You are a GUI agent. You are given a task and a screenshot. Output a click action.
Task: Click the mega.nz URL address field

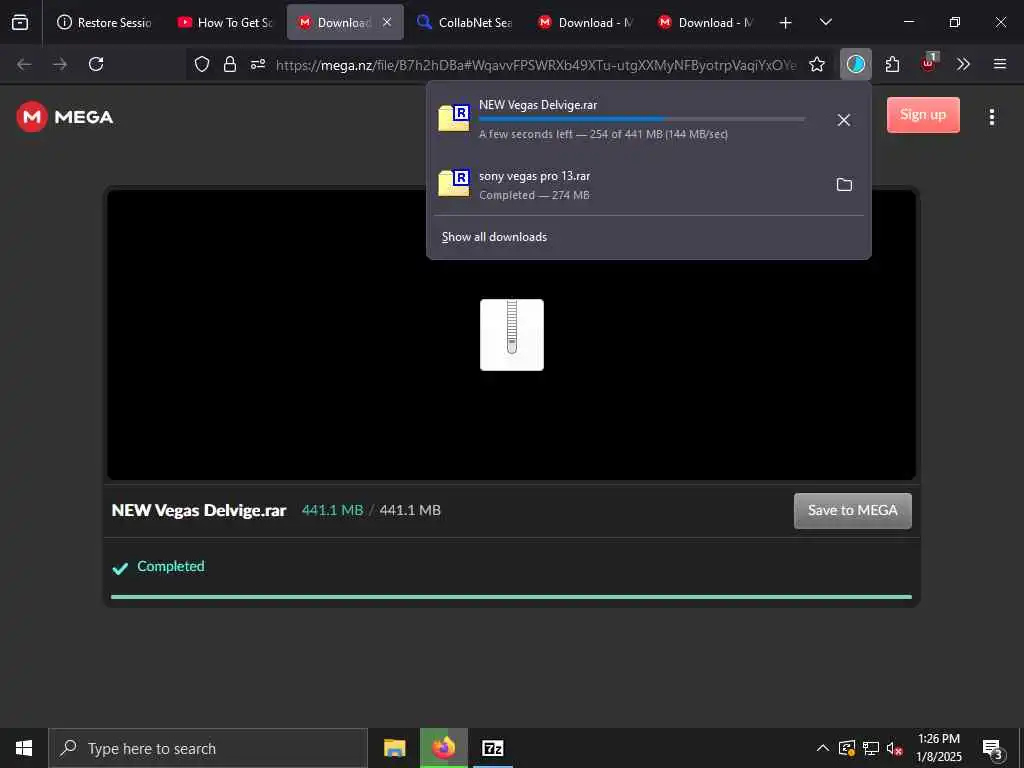point(536,65)
